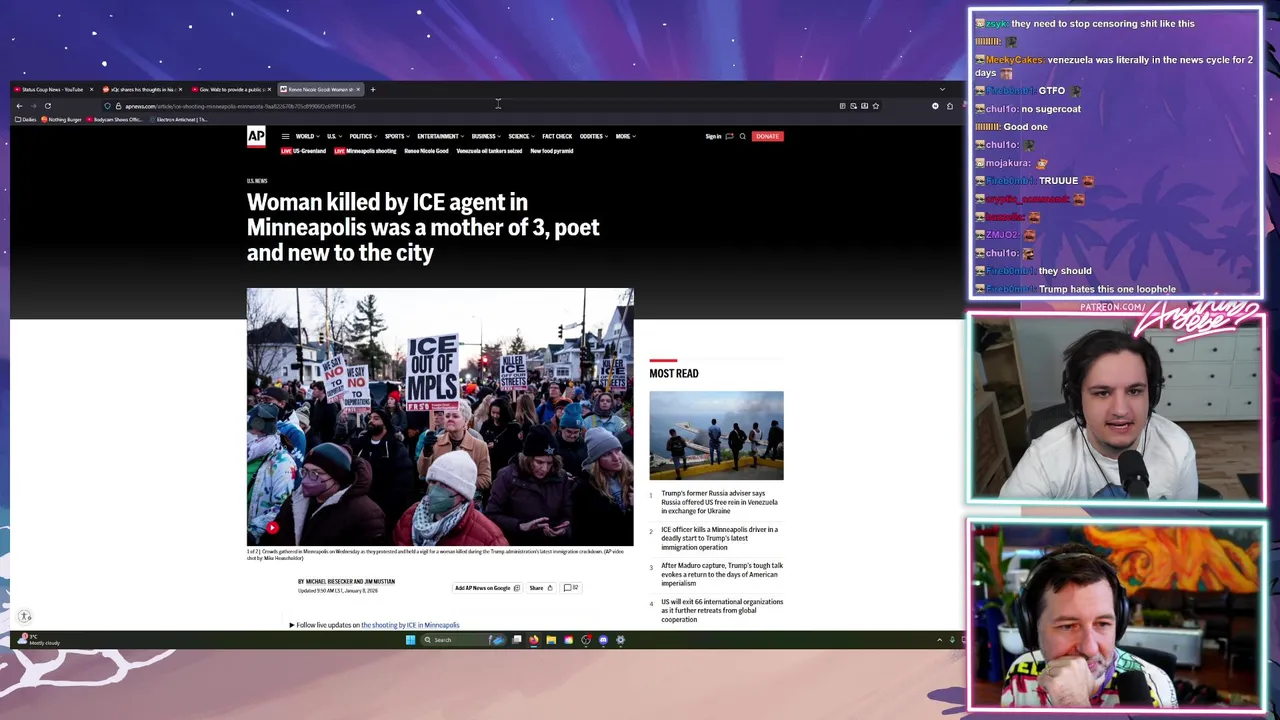Screen dimensions: 1280x720
Task: Expand the ODDITIES navigation dropdown
Action: (x=594, y=136)
